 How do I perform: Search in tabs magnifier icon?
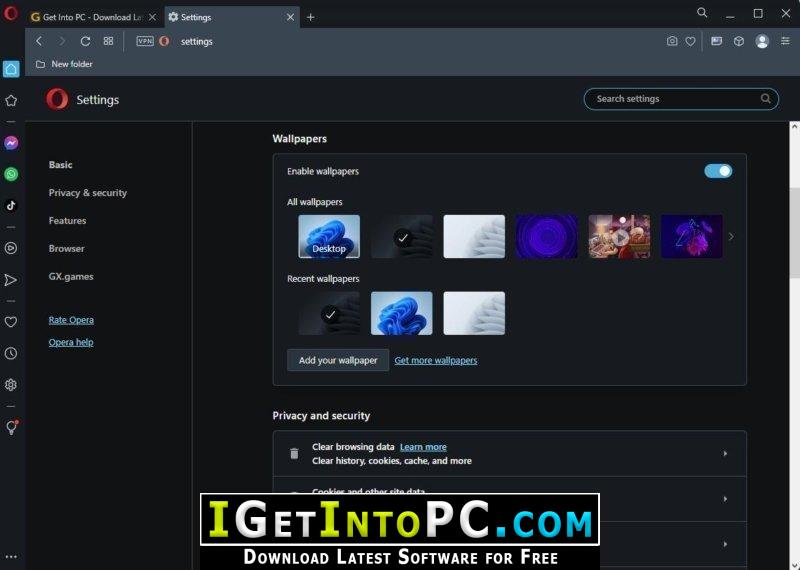(x=702, y=13)
